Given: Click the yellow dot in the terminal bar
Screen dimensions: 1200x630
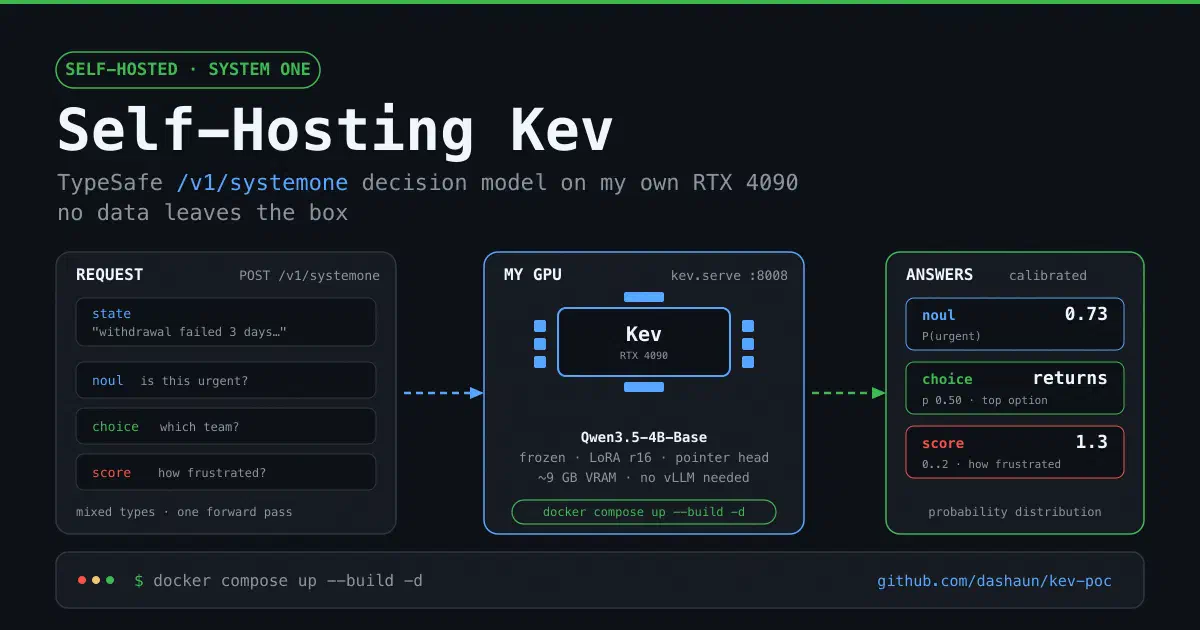Looking at the screenshot, I should click(x=96, y=580).
